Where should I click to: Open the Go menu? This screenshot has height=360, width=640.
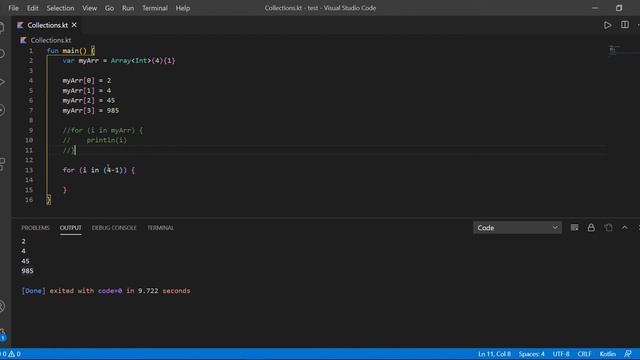click(x=109, y=8)
